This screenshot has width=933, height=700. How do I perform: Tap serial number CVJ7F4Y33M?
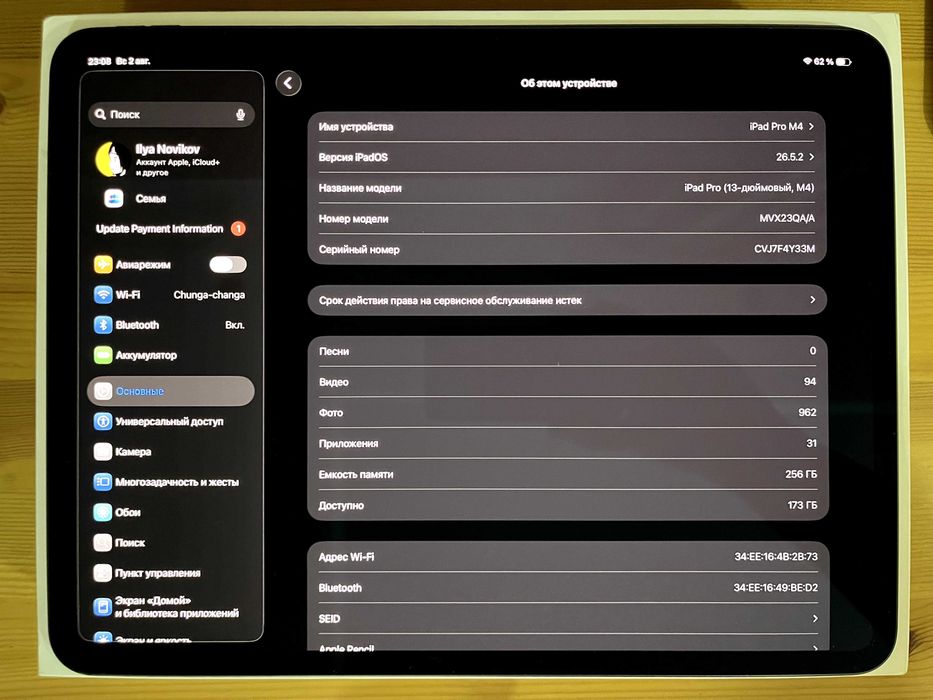point(785,249)
